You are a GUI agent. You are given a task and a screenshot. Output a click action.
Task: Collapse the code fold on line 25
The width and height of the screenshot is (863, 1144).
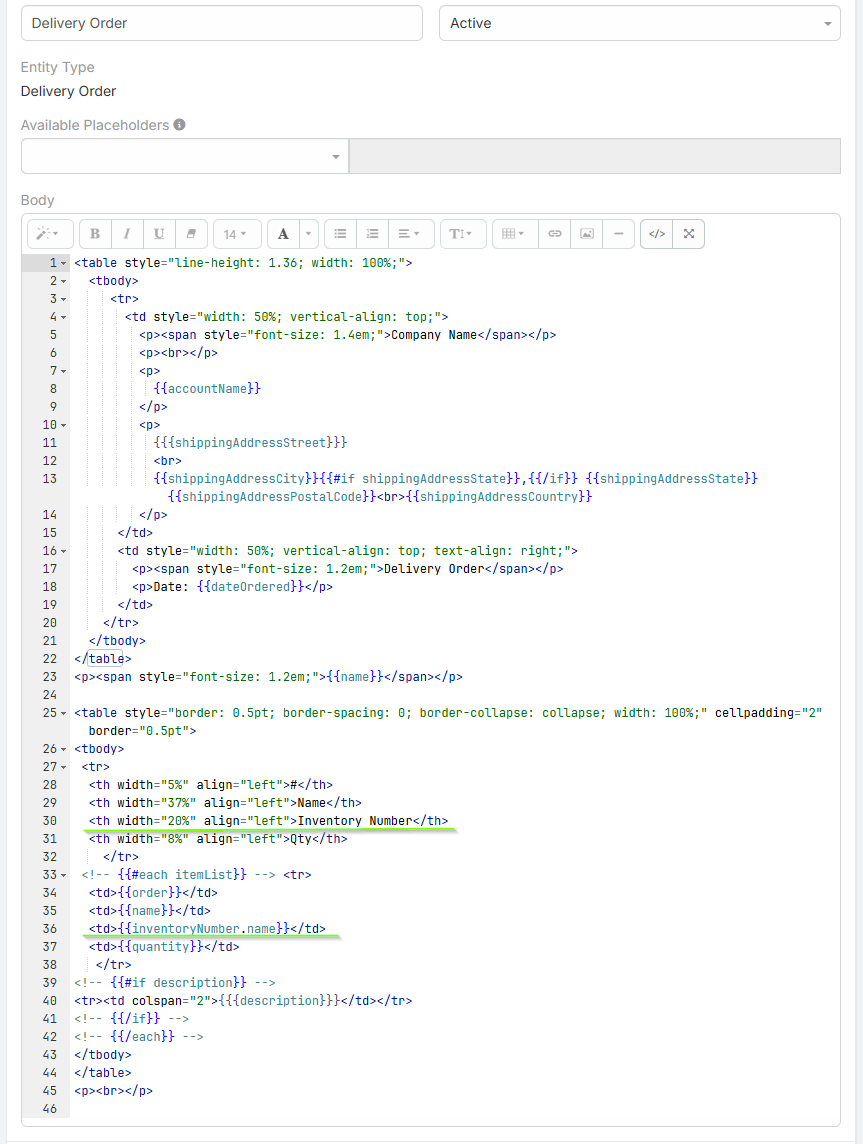click(65, 713)
